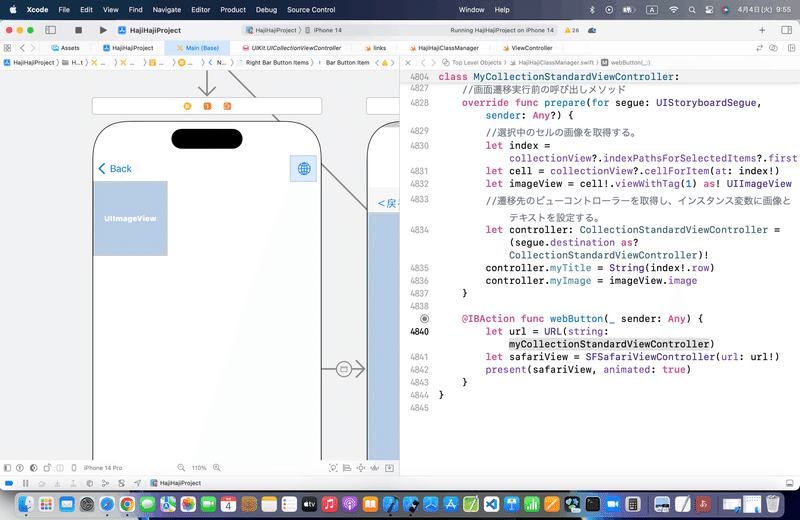The width and height of the screenshot is (800, 520).
Task: Simulate location in the debug bar
Action: coord(138,483)
